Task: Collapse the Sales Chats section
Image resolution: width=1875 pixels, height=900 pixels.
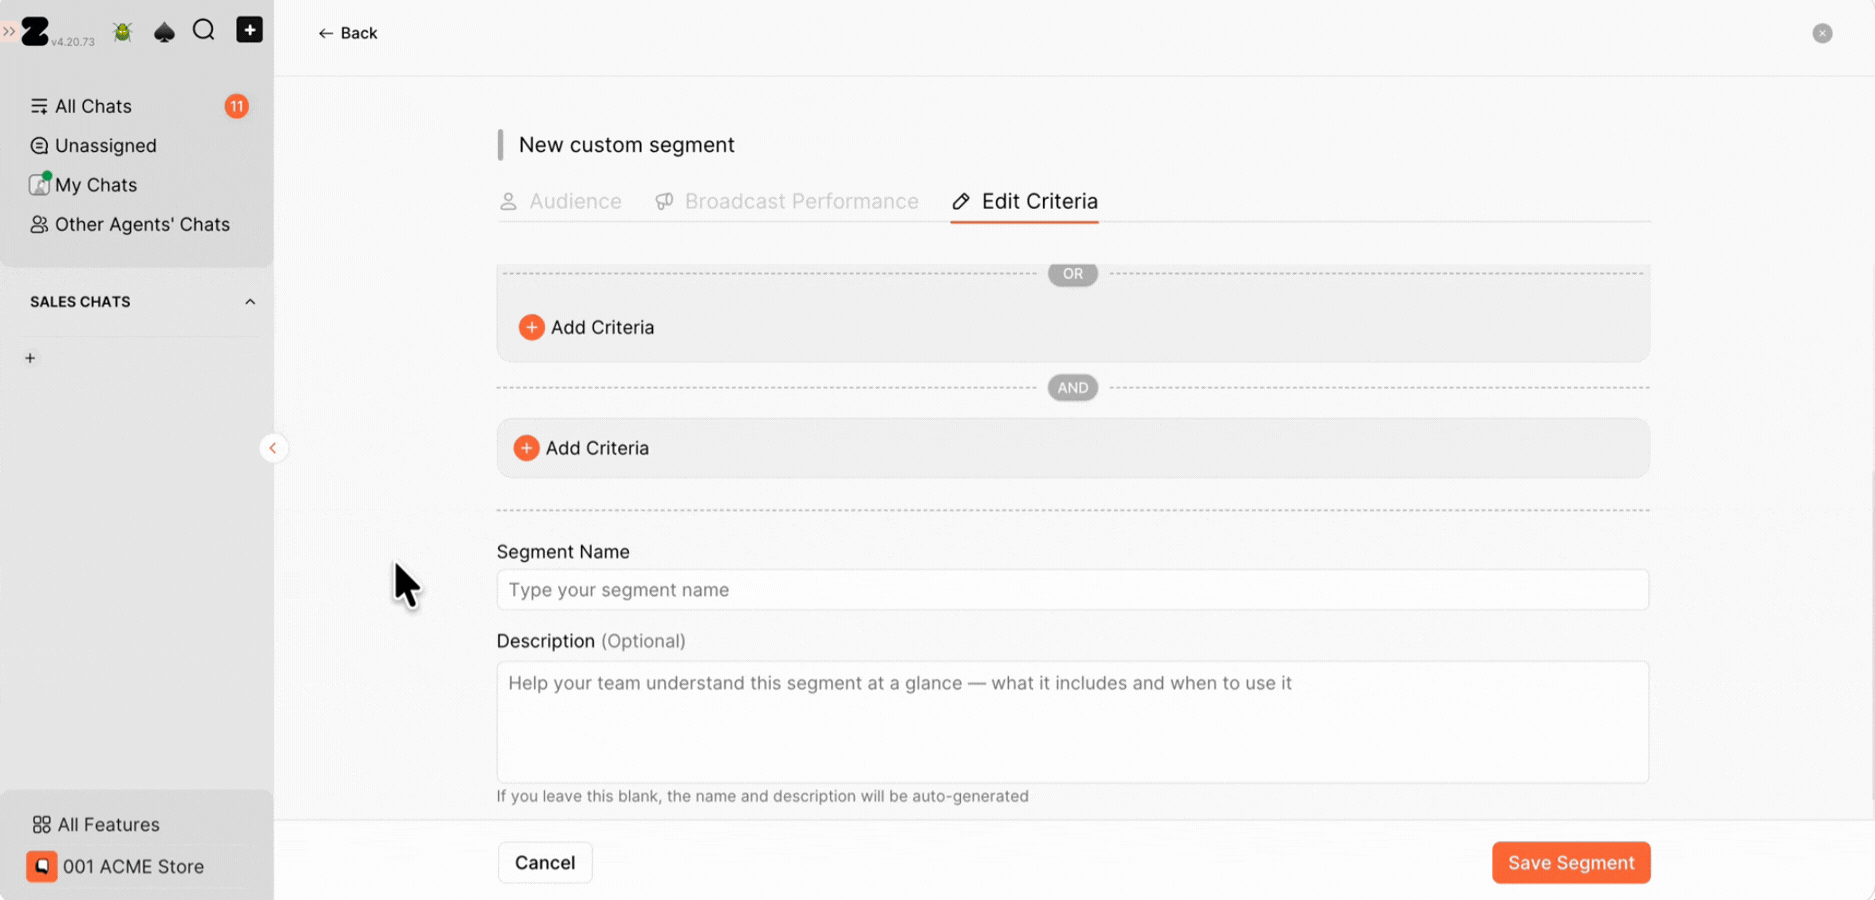Action: pos(250,302)
